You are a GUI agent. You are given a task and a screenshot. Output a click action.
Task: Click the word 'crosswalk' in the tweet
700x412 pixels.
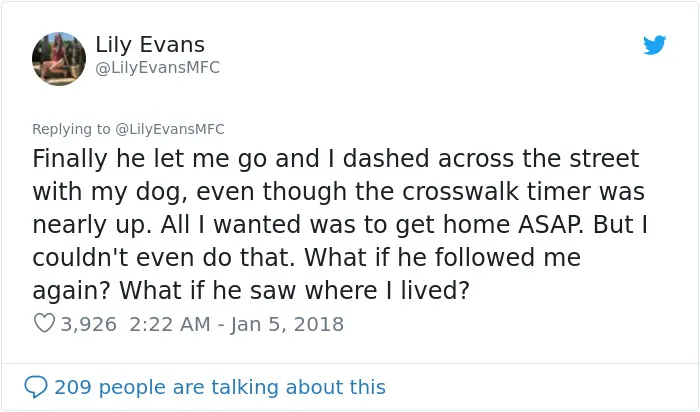pyautogui.click(x=460, y=191)
